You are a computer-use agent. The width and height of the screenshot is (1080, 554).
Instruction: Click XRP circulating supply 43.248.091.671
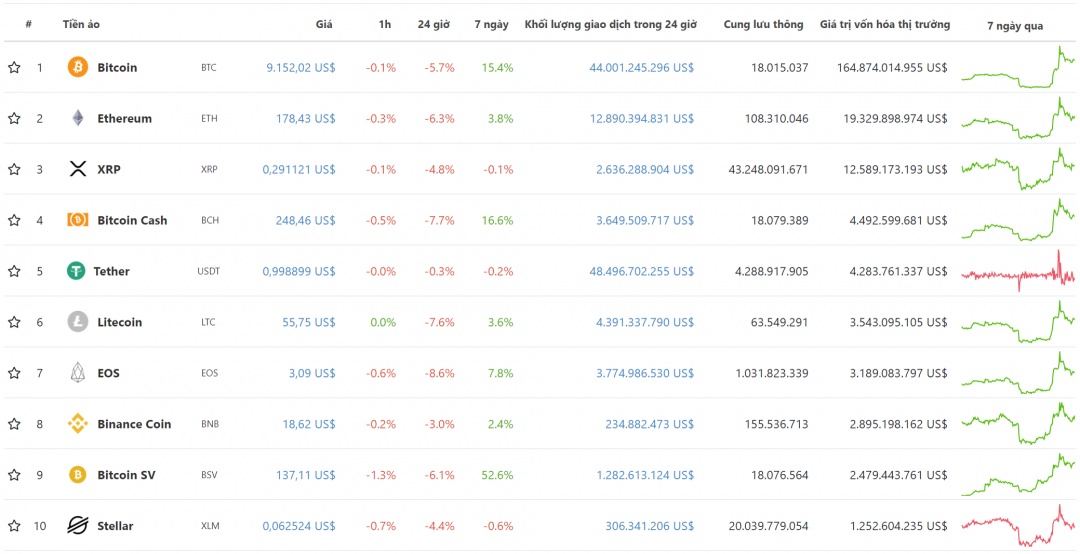point(768,170)
